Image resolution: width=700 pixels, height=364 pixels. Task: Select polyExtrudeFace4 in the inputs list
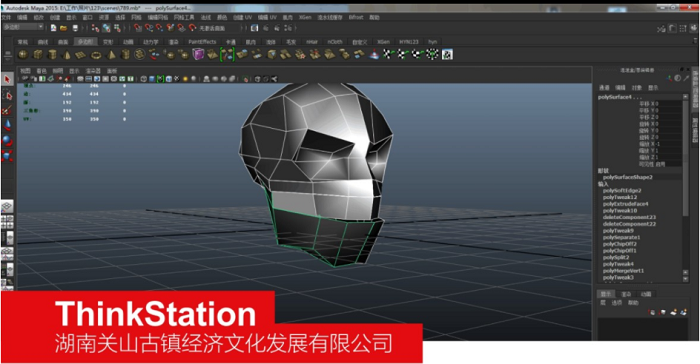coord(625,204)
